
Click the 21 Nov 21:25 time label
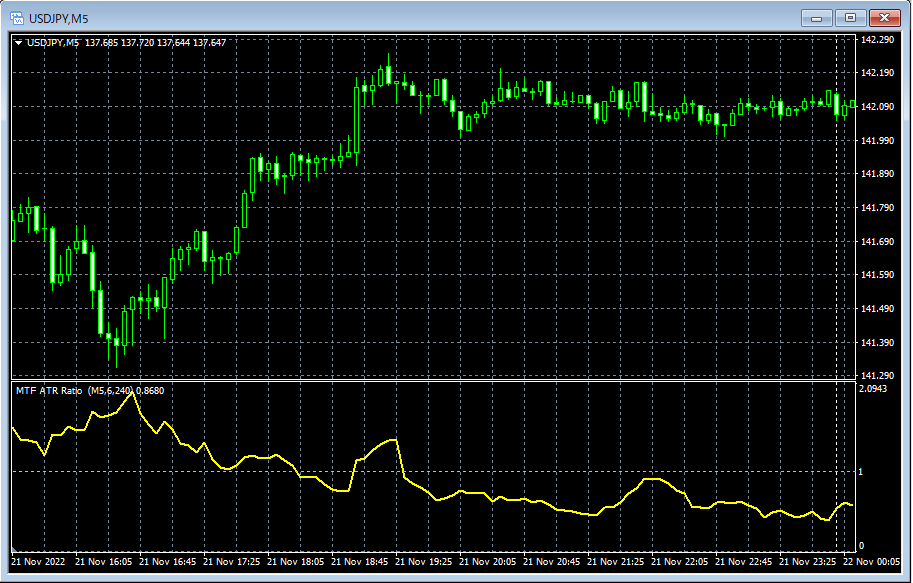[x=615, y=562]
